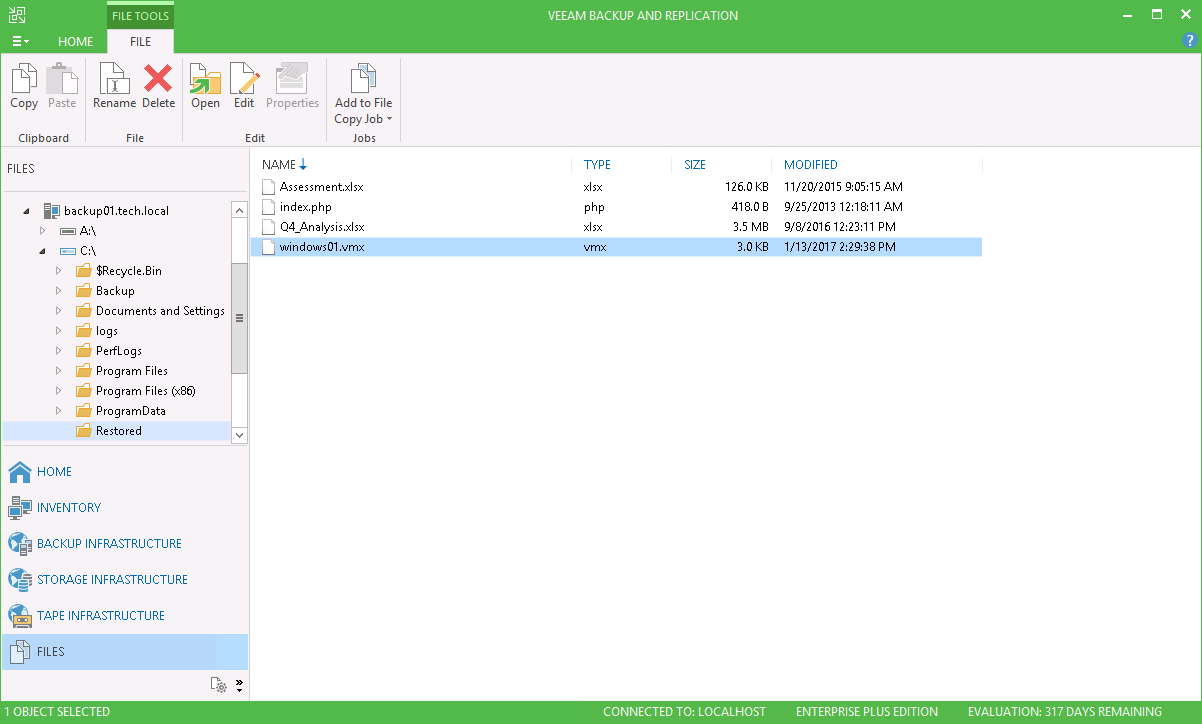Sort by the SIZE column header
Screen dimensions: 1202x724
click(x=695, y=165)
